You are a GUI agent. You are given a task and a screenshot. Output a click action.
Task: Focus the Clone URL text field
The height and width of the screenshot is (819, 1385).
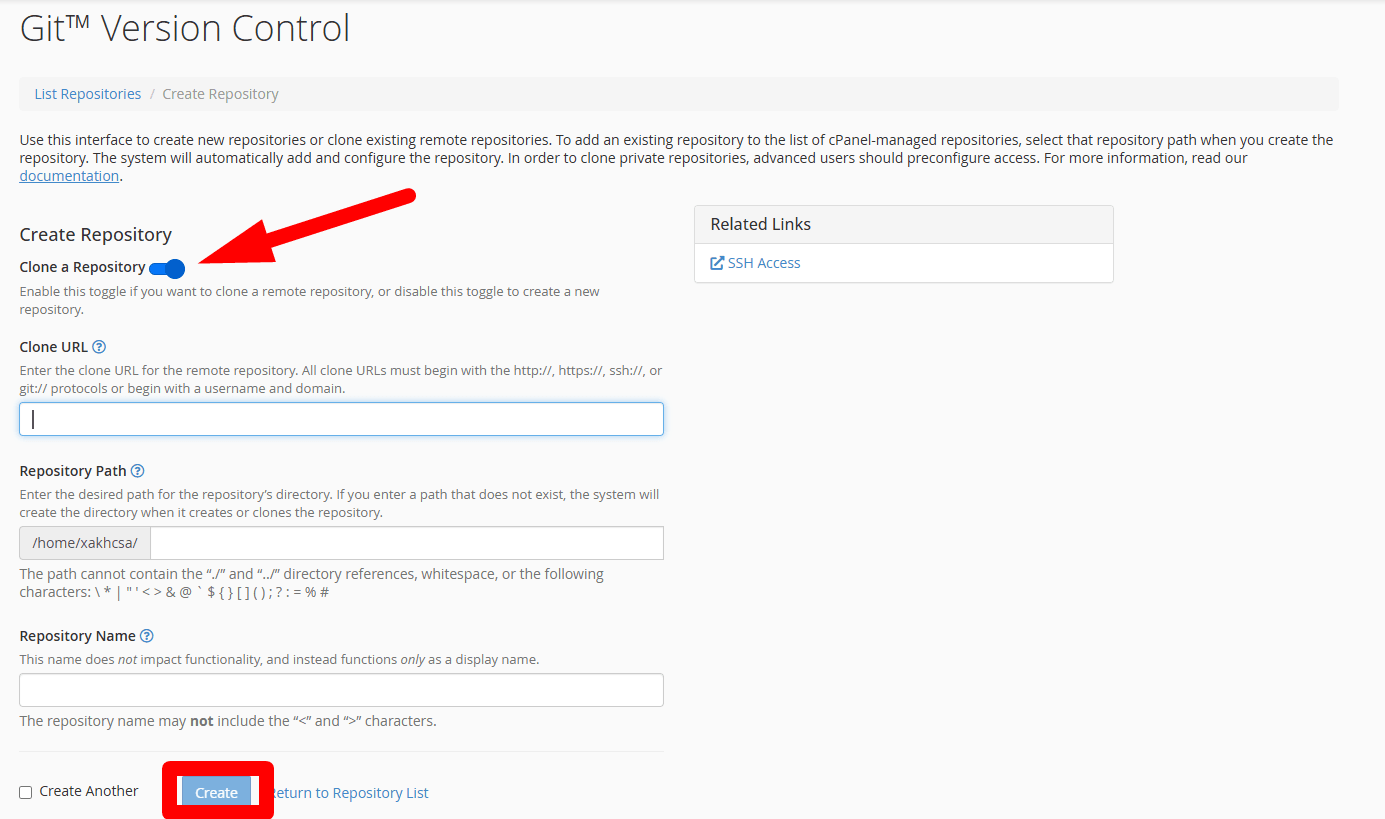tap(341, 419)
